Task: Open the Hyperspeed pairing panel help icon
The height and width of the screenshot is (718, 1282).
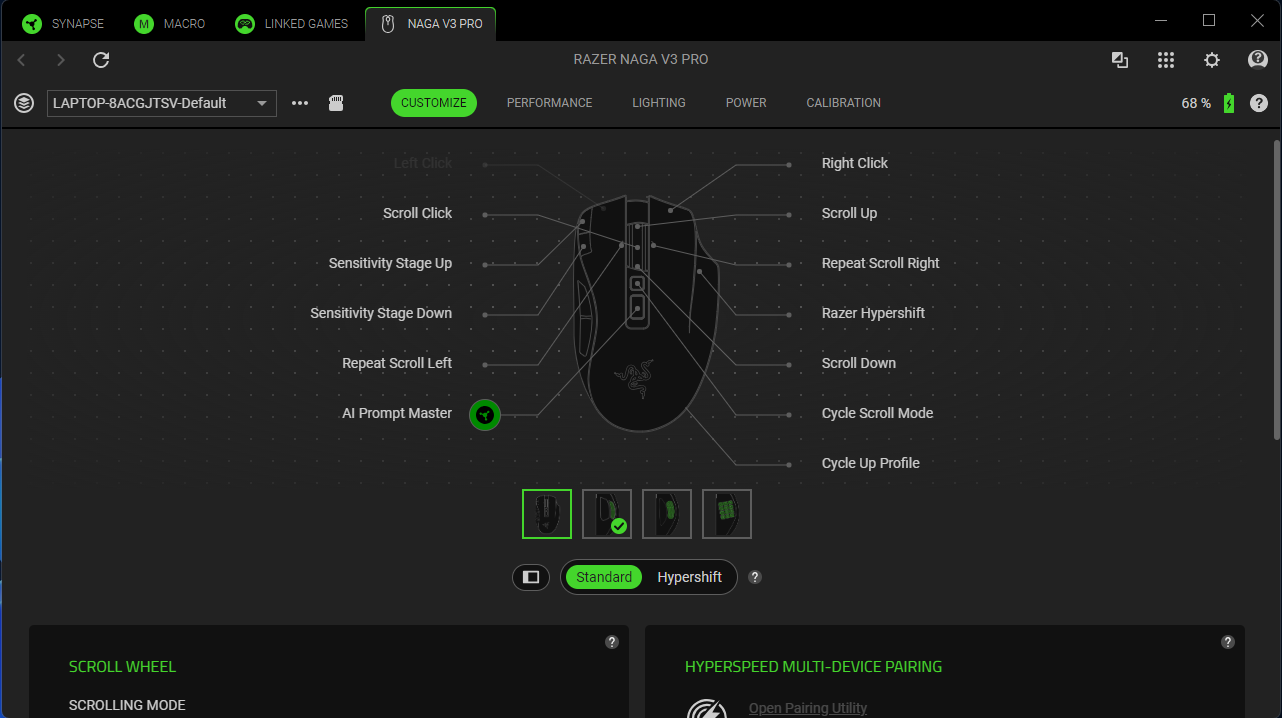Action: pyautogui.click(x=1228, y=642)
